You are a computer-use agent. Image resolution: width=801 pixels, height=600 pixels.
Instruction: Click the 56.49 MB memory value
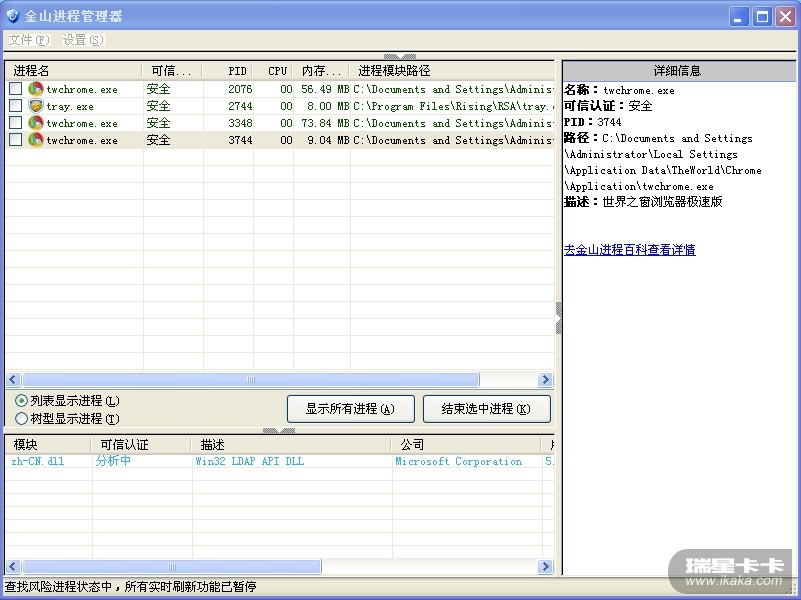[325, 89]
